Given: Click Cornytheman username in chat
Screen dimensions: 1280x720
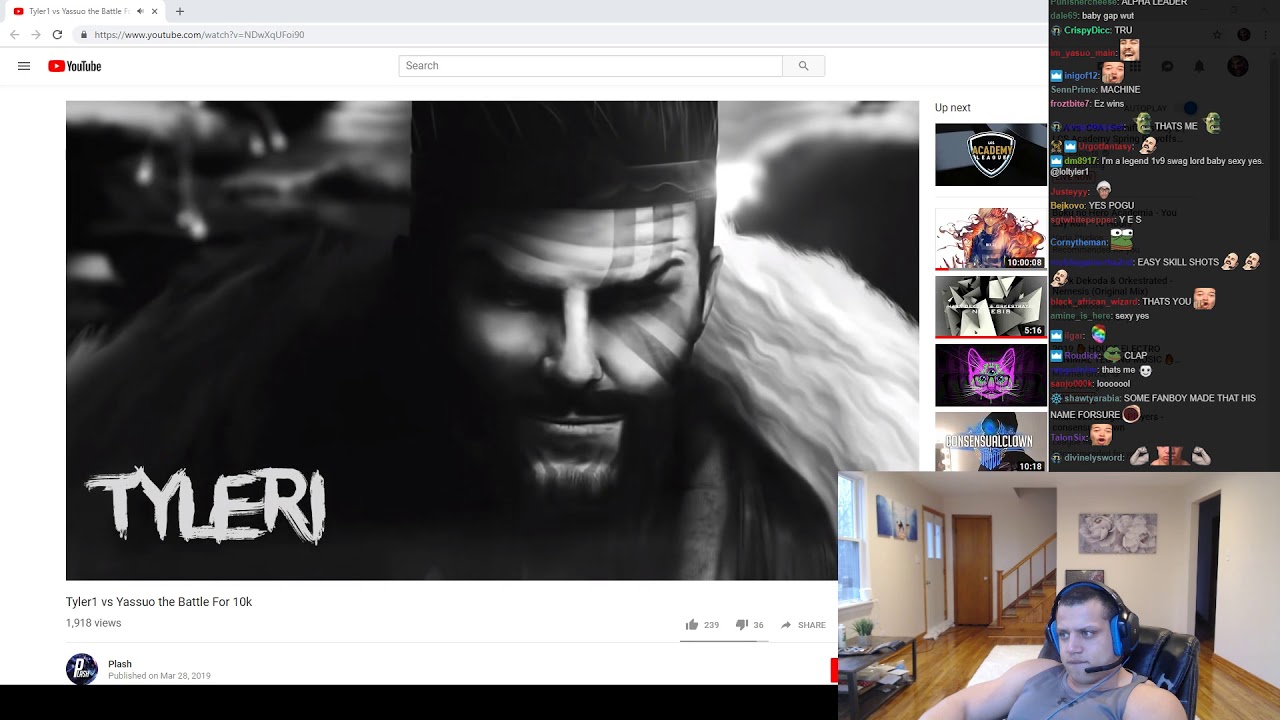Looking at the screenshot, I should pyautogui.click(x=1078, y=242).
